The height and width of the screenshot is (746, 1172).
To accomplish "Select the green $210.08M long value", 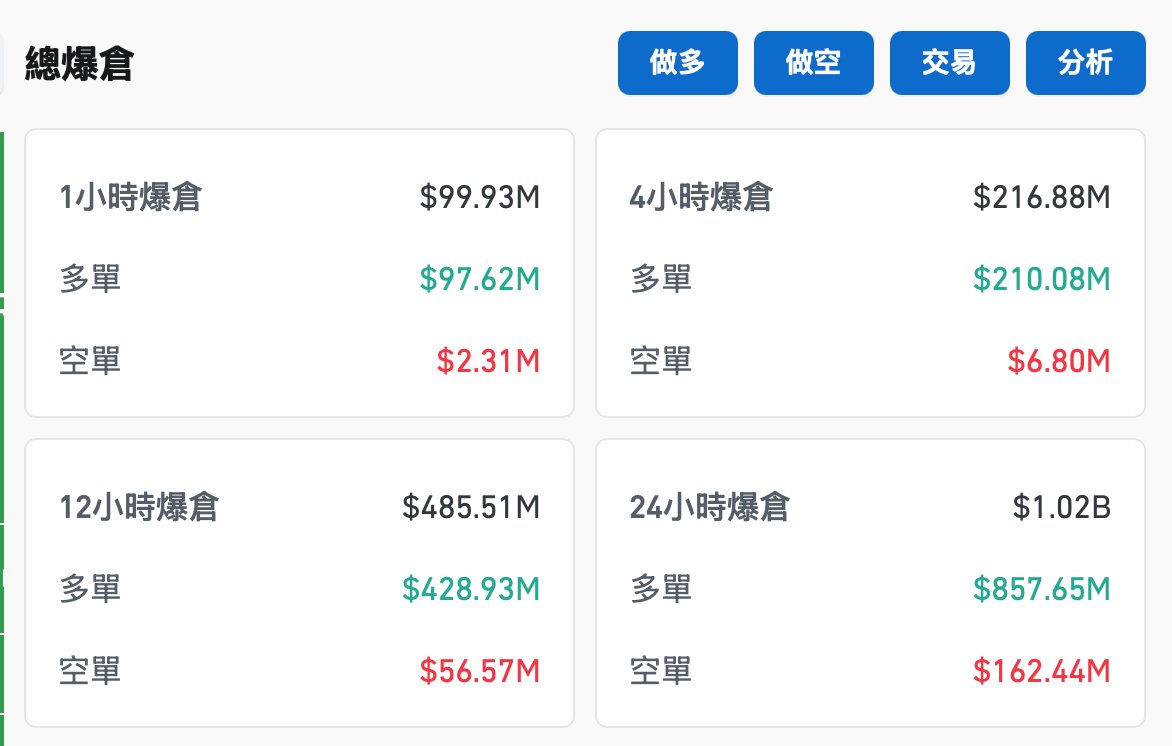I will pos(1041,279).
